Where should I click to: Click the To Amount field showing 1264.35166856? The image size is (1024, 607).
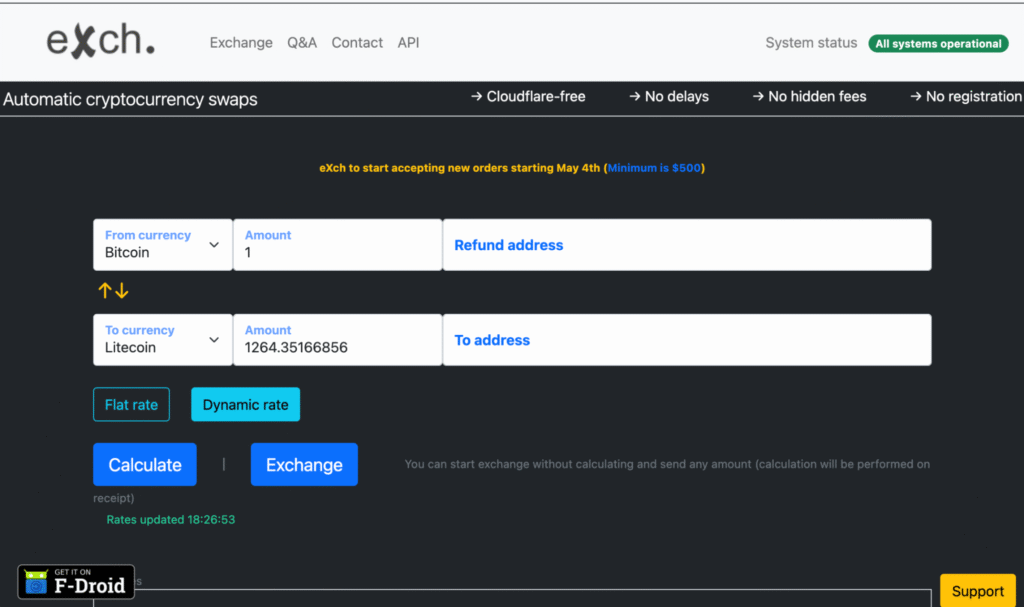coord(337,340)
